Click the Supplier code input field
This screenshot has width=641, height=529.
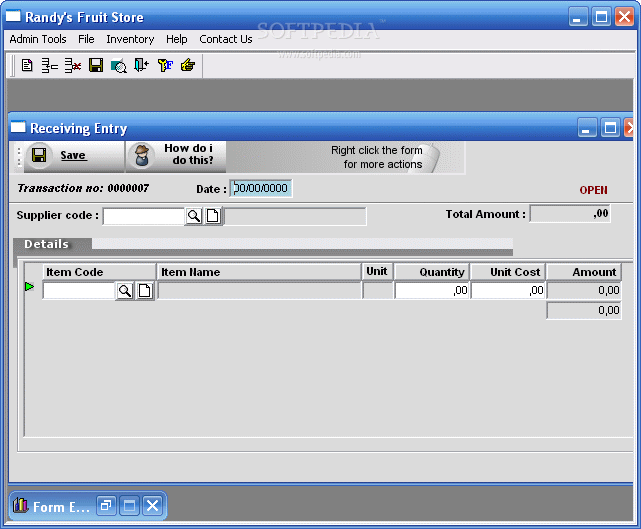point(144,216)
